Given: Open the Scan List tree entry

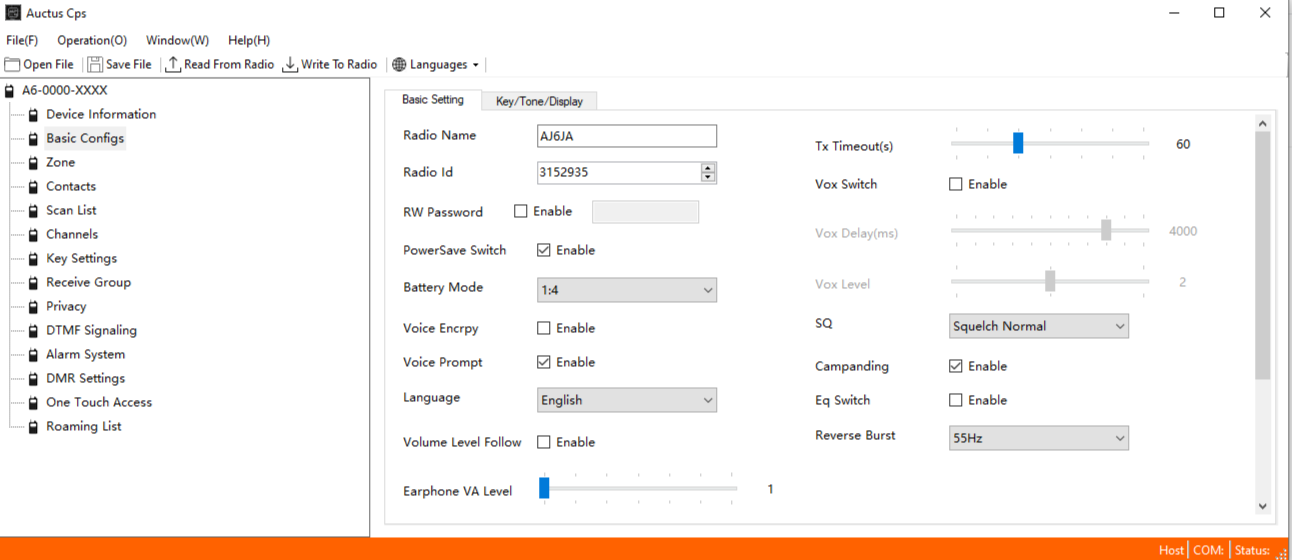Looking at the screenshot, I should (71, 210).
